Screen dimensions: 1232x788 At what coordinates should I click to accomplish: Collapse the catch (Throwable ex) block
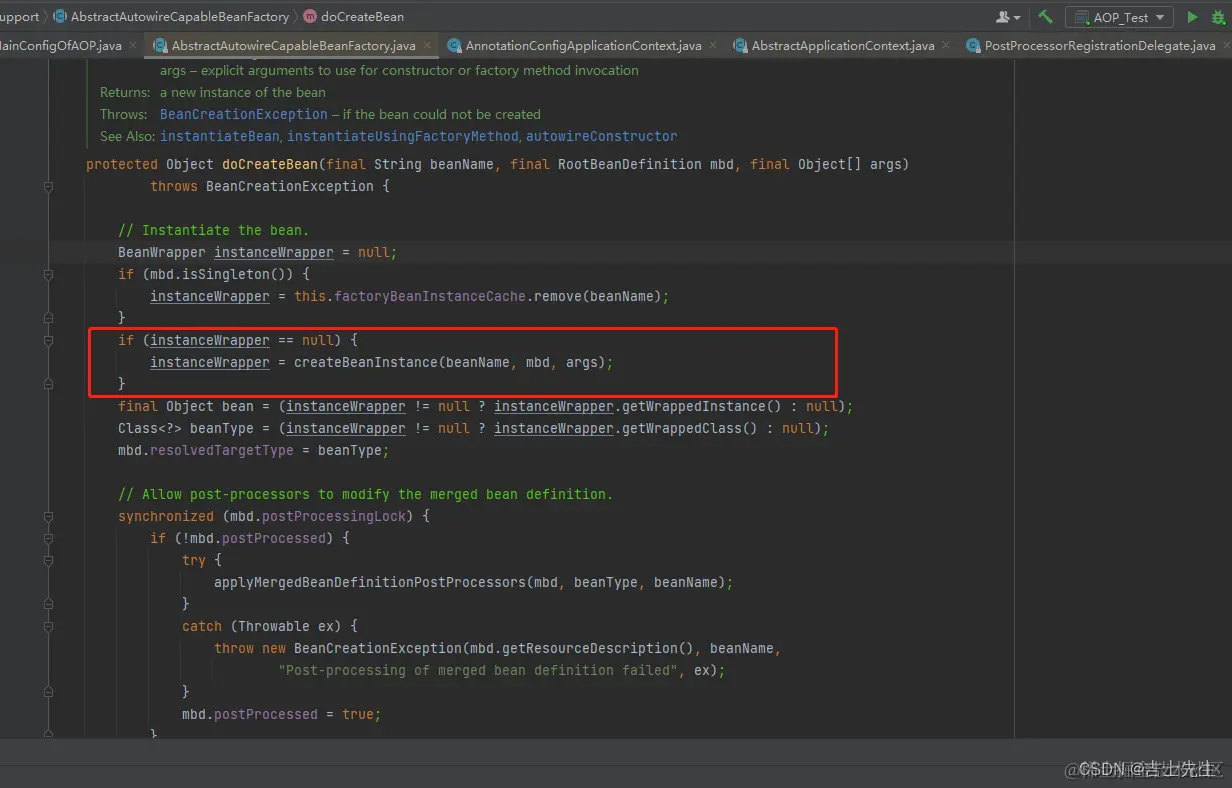pos(48,626)
